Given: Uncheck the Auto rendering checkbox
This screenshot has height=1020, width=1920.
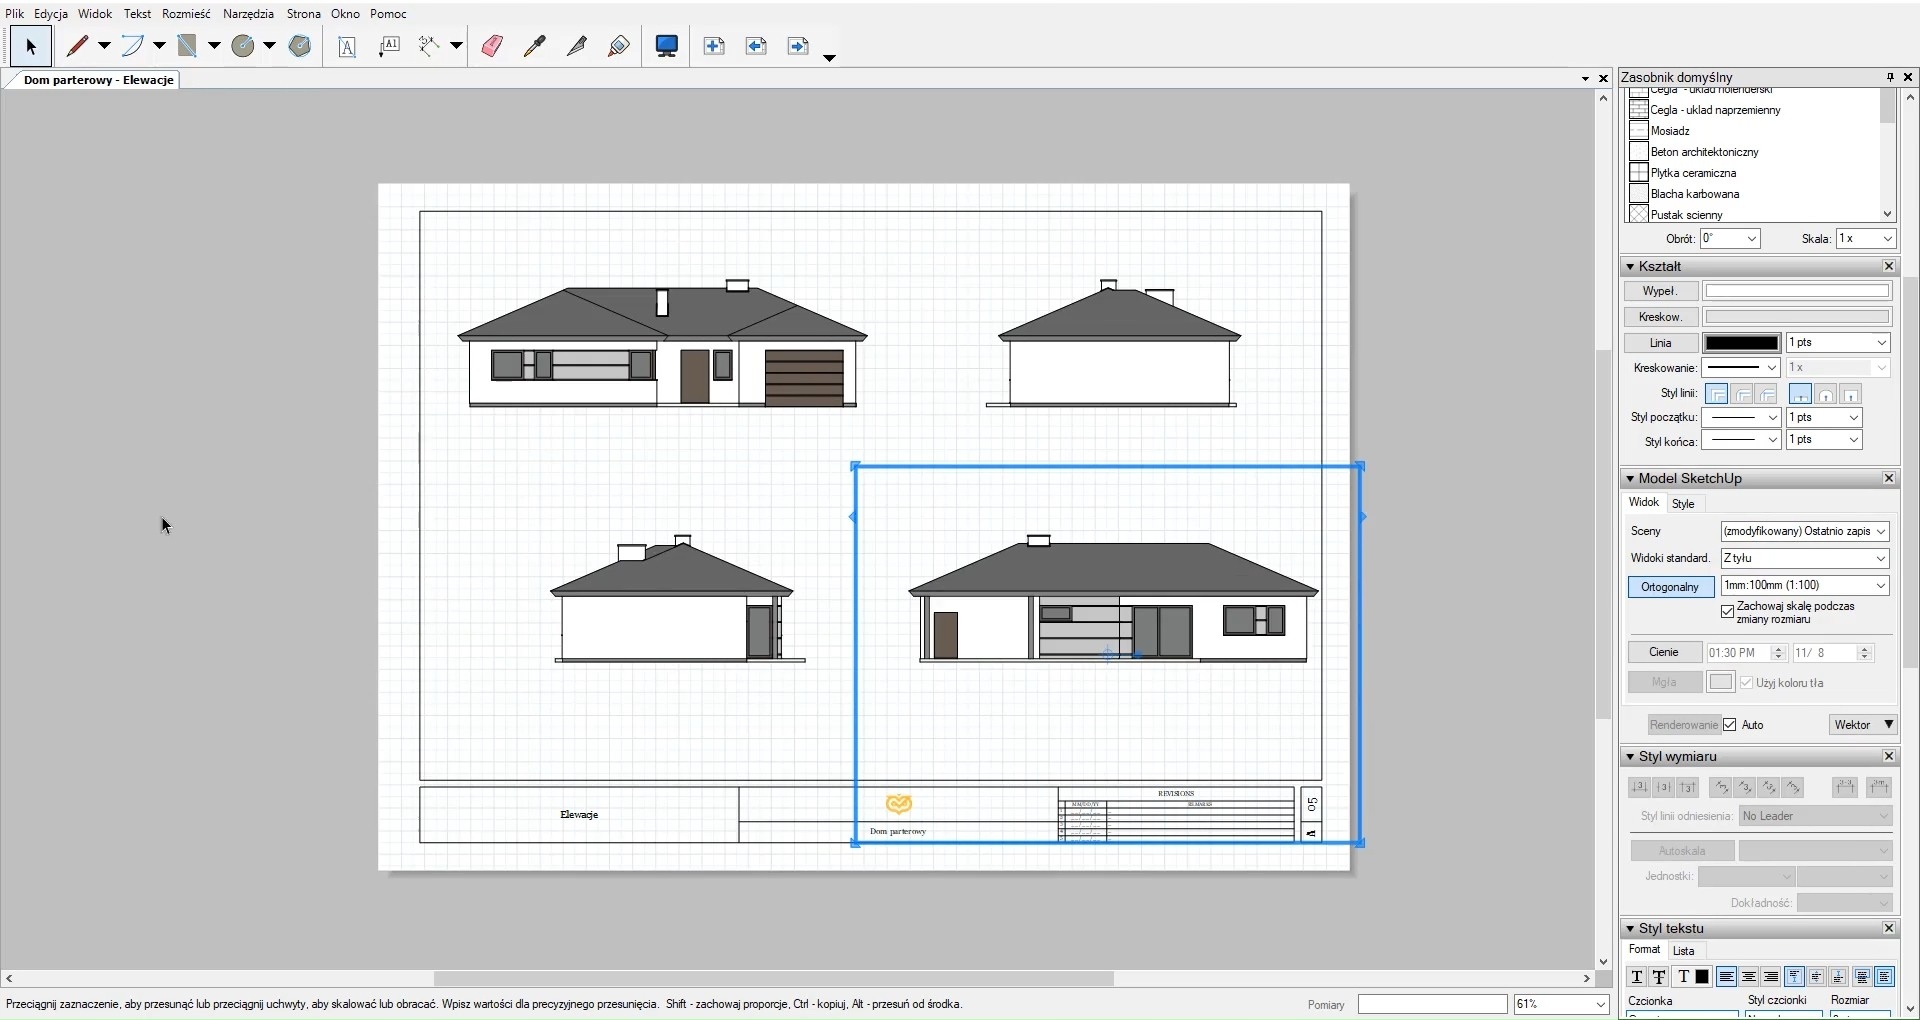Looking at the screenshot, I should [1730, 725].
